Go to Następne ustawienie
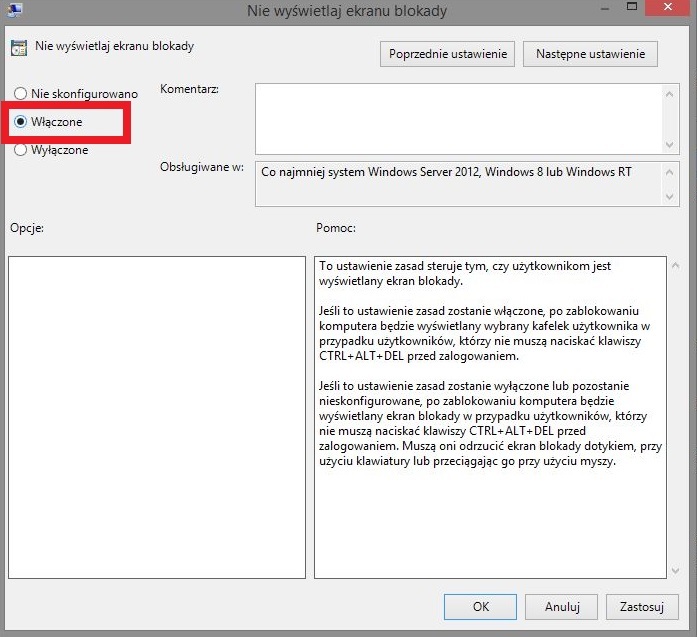Viewport: 697px width, 637px height. pyautogui.click(x=590, y=54)
